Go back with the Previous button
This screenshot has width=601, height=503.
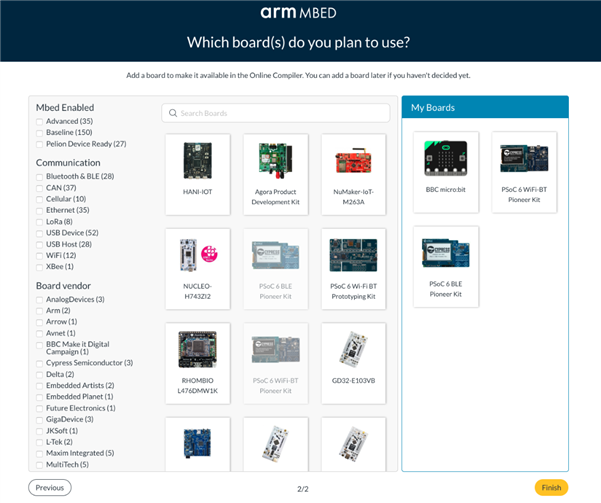click(x=50, y=488)
